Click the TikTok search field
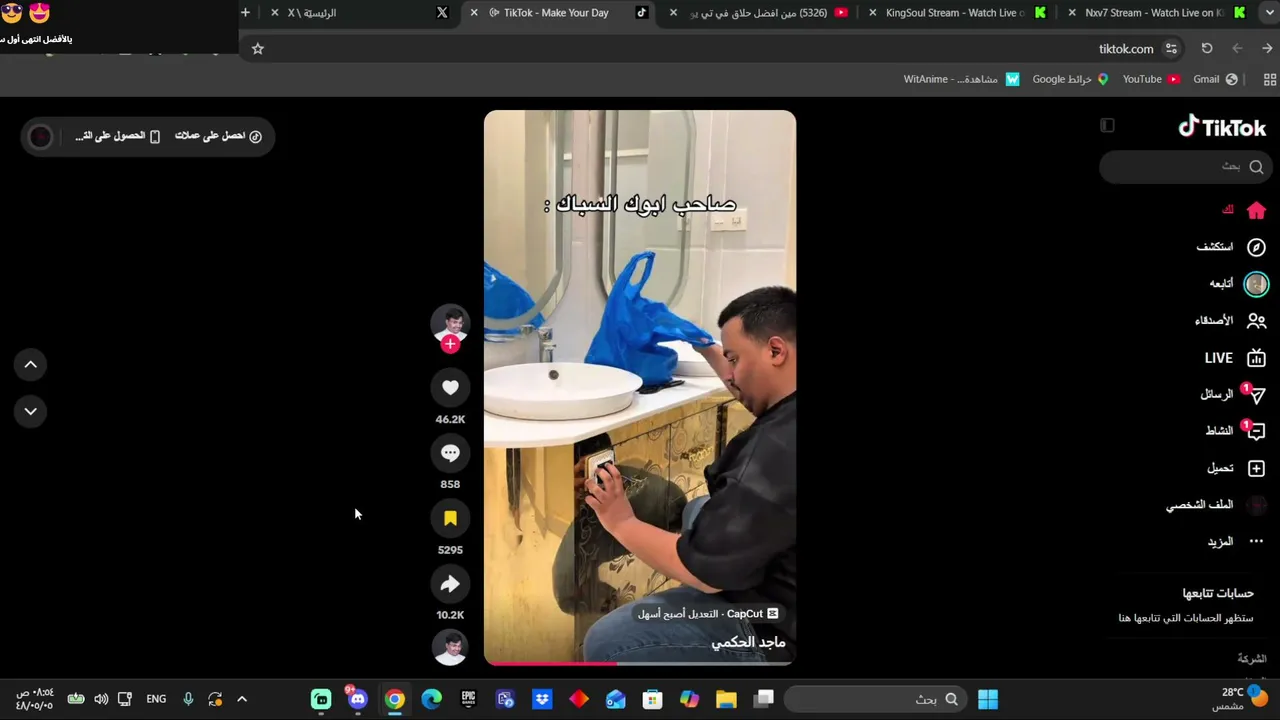 click(1185, 167)
